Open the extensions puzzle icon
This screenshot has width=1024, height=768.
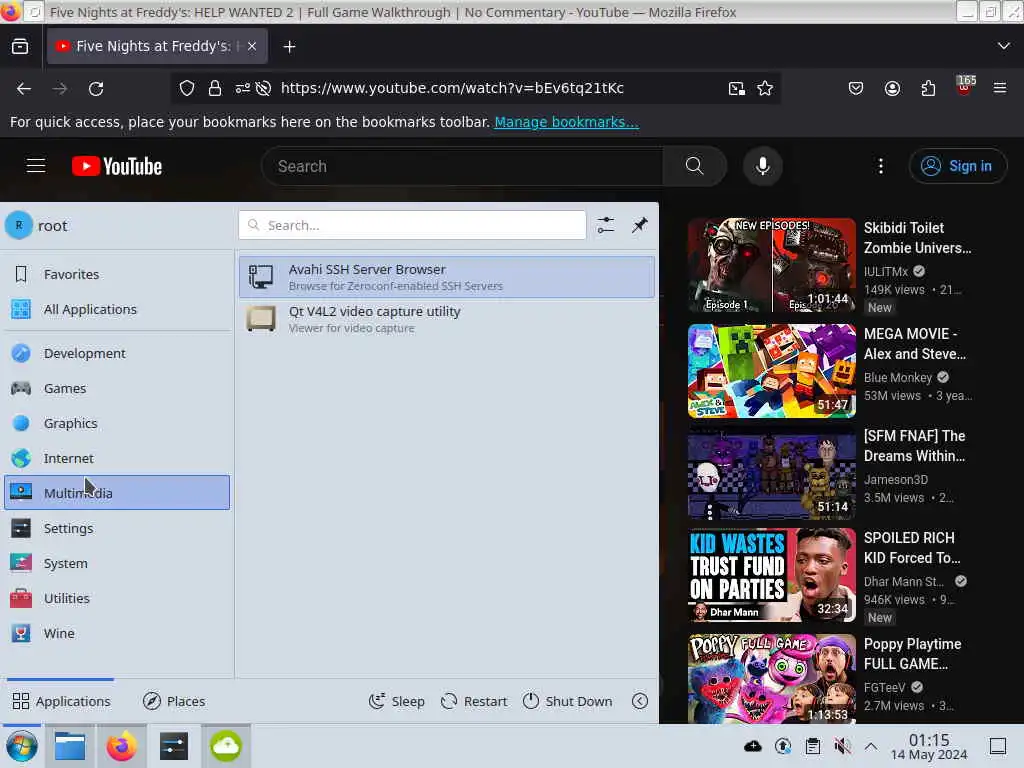pos(928,88)
